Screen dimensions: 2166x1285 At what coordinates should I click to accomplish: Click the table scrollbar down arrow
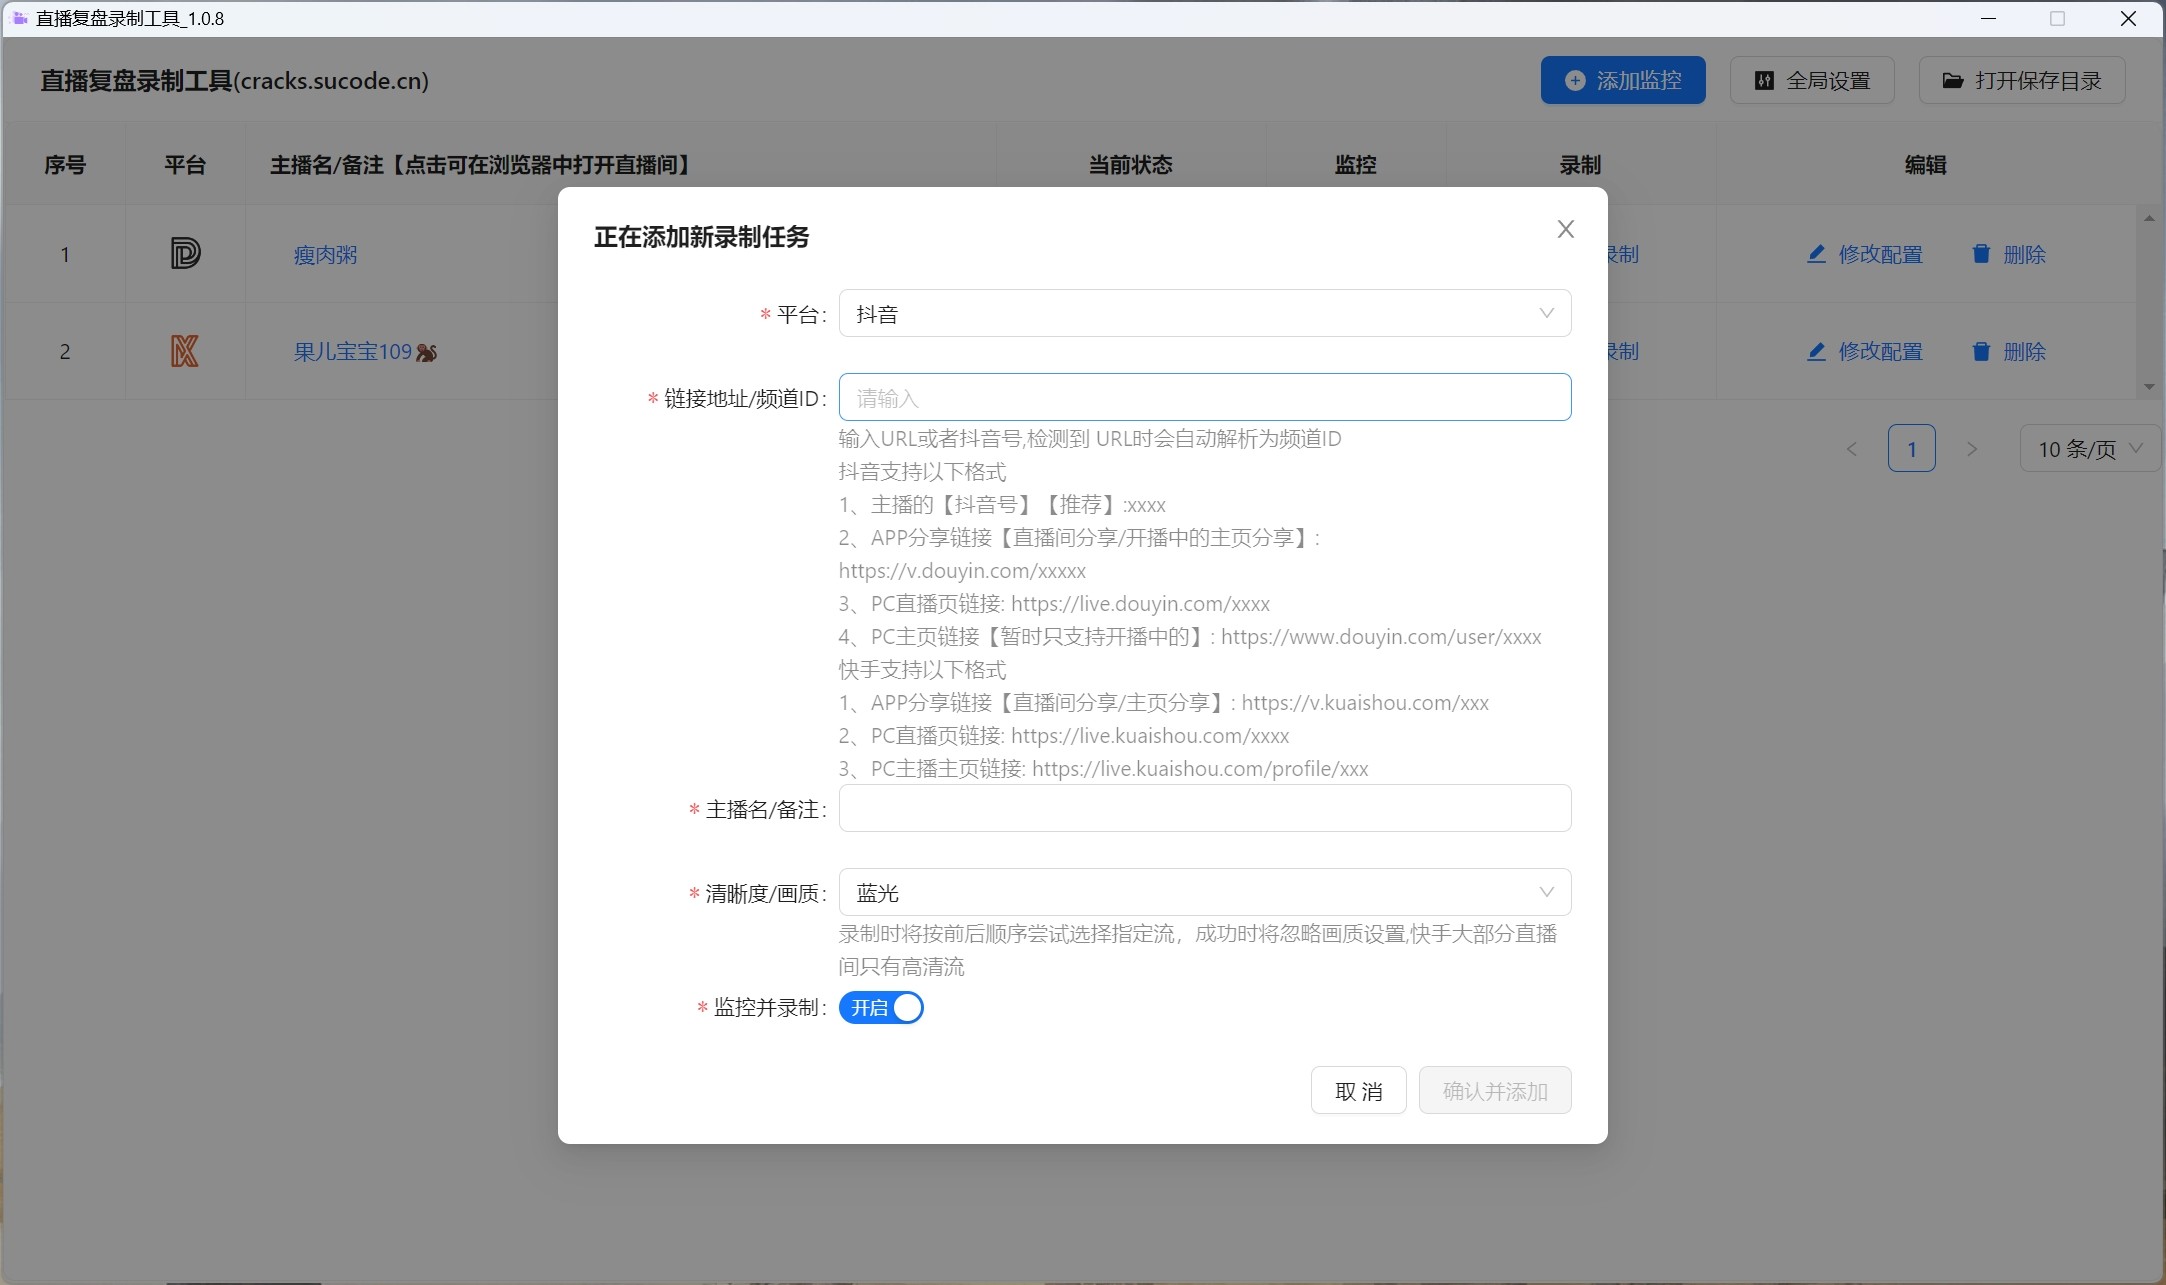pyautogui.click(x=2149, y=387)
